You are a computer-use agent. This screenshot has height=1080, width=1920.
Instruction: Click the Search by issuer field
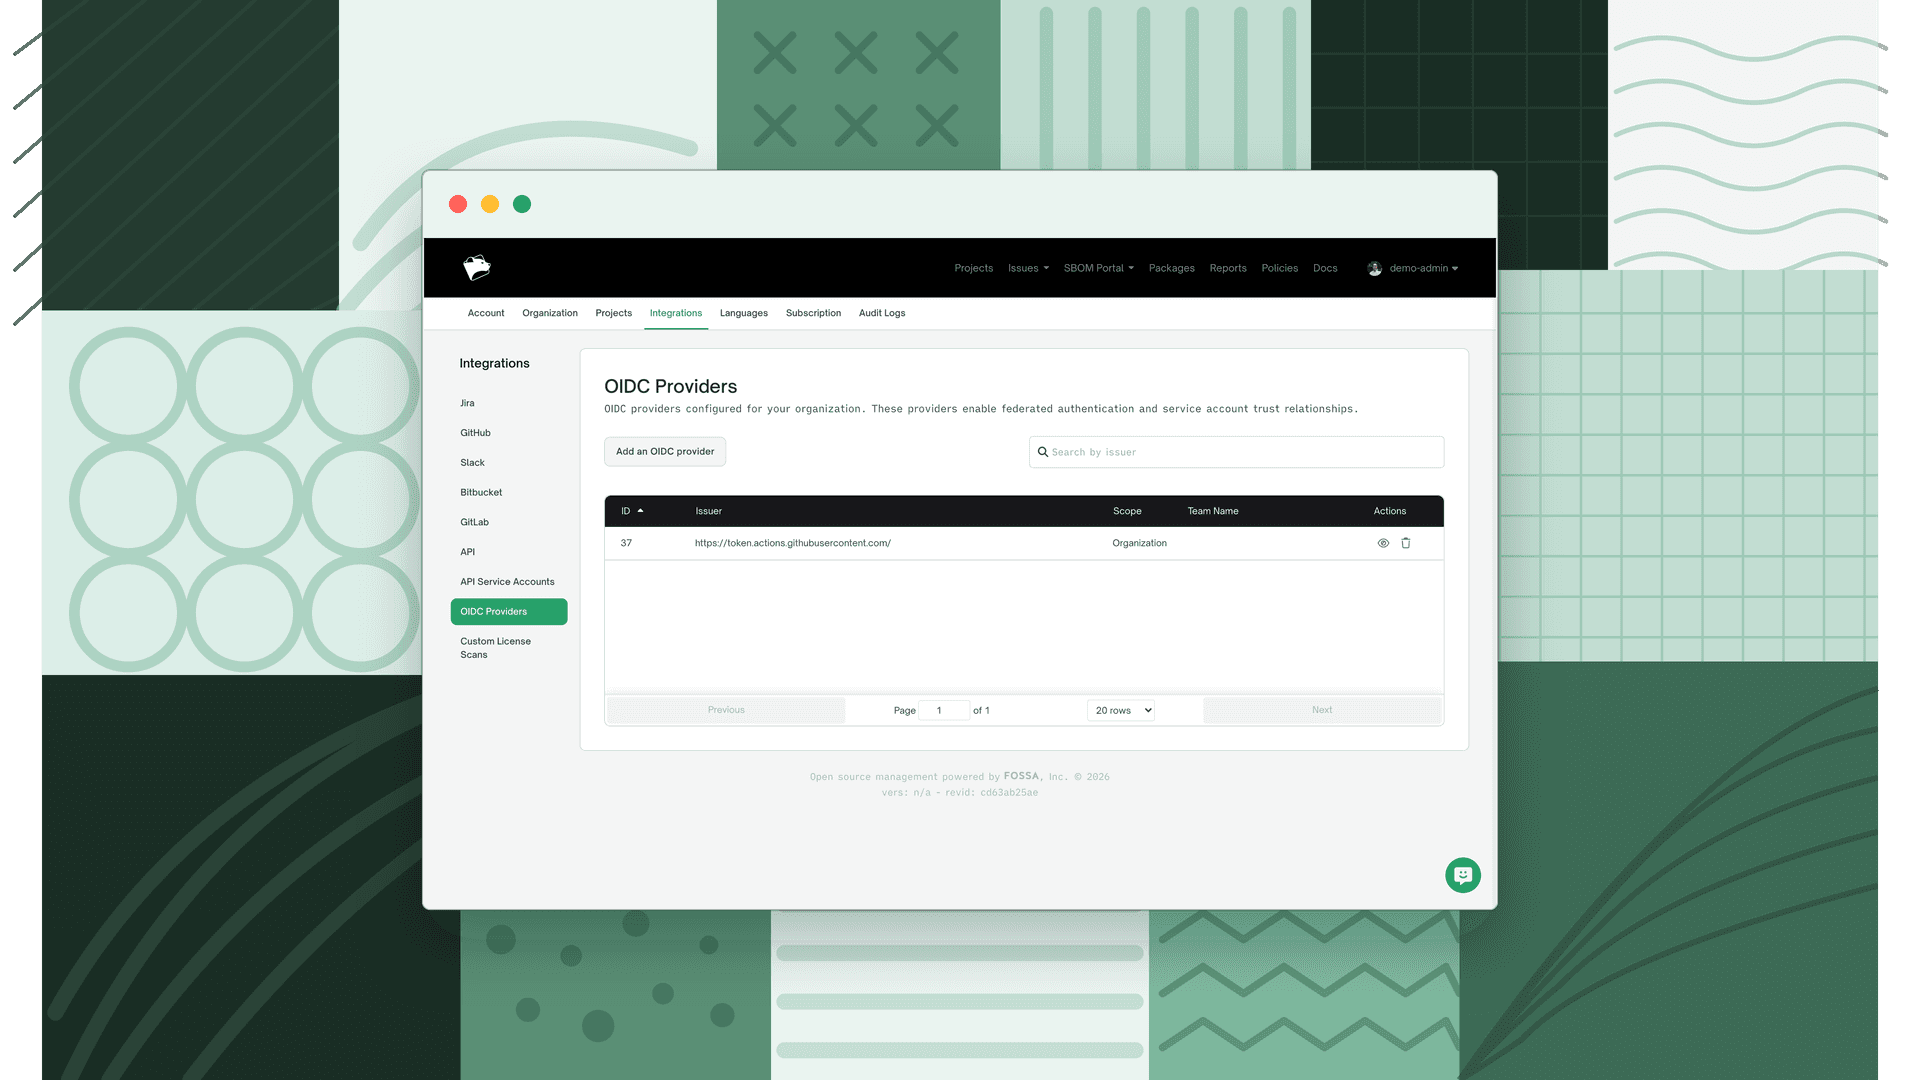coord(1236,452)
